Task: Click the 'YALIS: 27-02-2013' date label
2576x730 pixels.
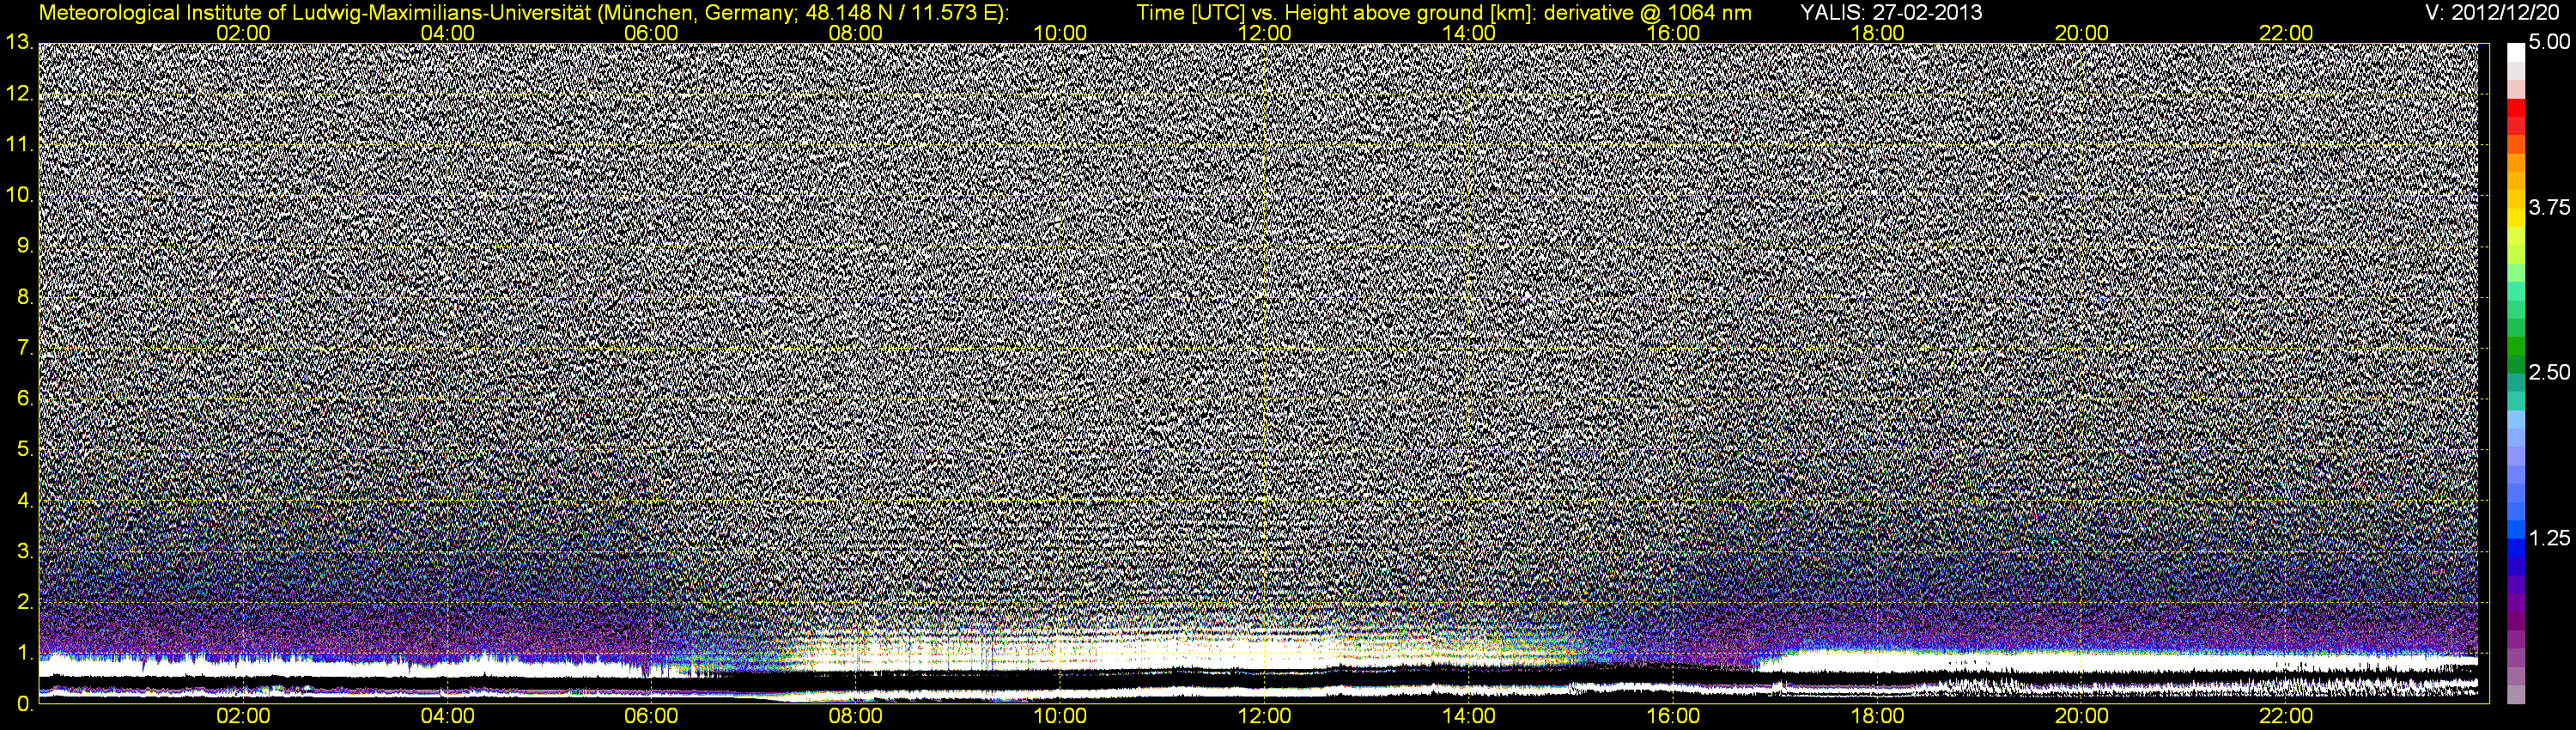Action: pyautogui.click(x=1891, y=13)
